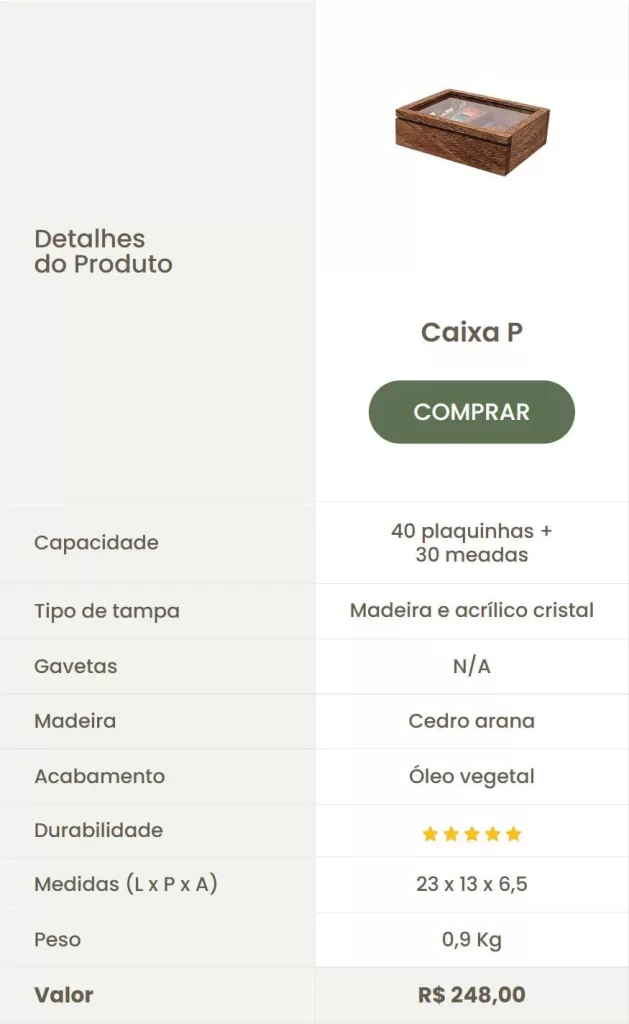Click the 0,9 Kg weight value
Image resolution: width=629 pixels, height=1024 pixels.
[471, 940]
